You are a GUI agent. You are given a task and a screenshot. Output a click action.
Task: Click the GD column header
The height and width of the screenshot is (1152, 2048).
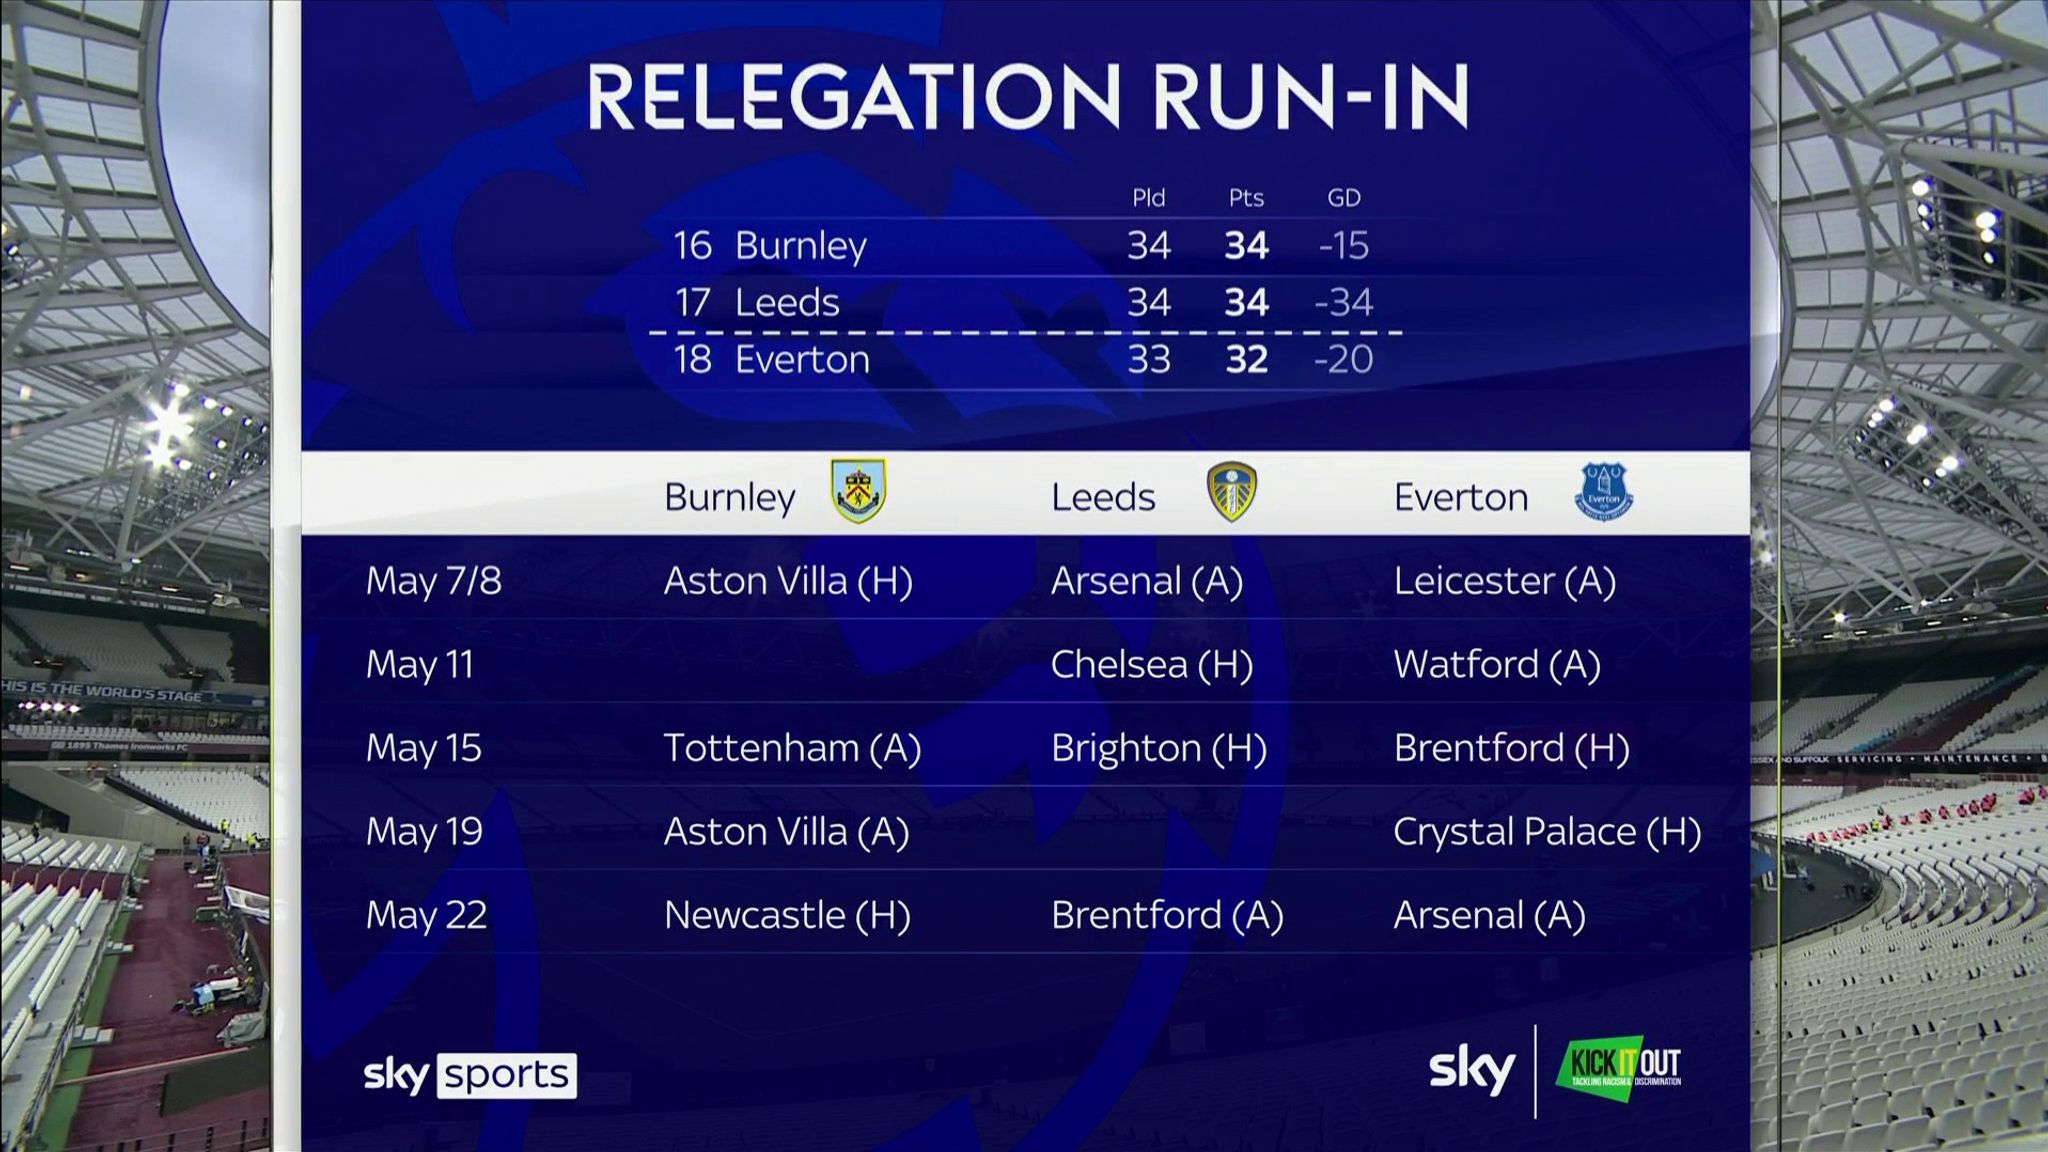click(1343, 198)
